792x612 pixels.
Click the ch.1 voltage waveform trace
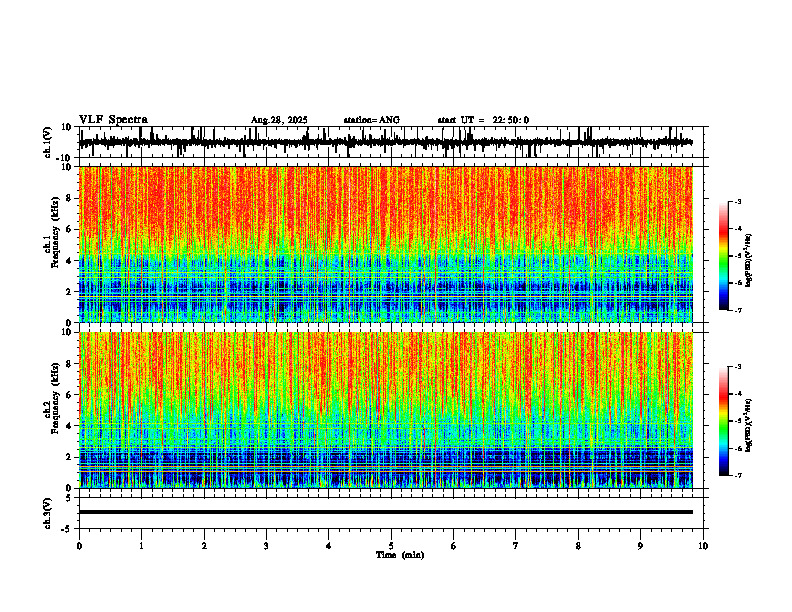point(385,142)
